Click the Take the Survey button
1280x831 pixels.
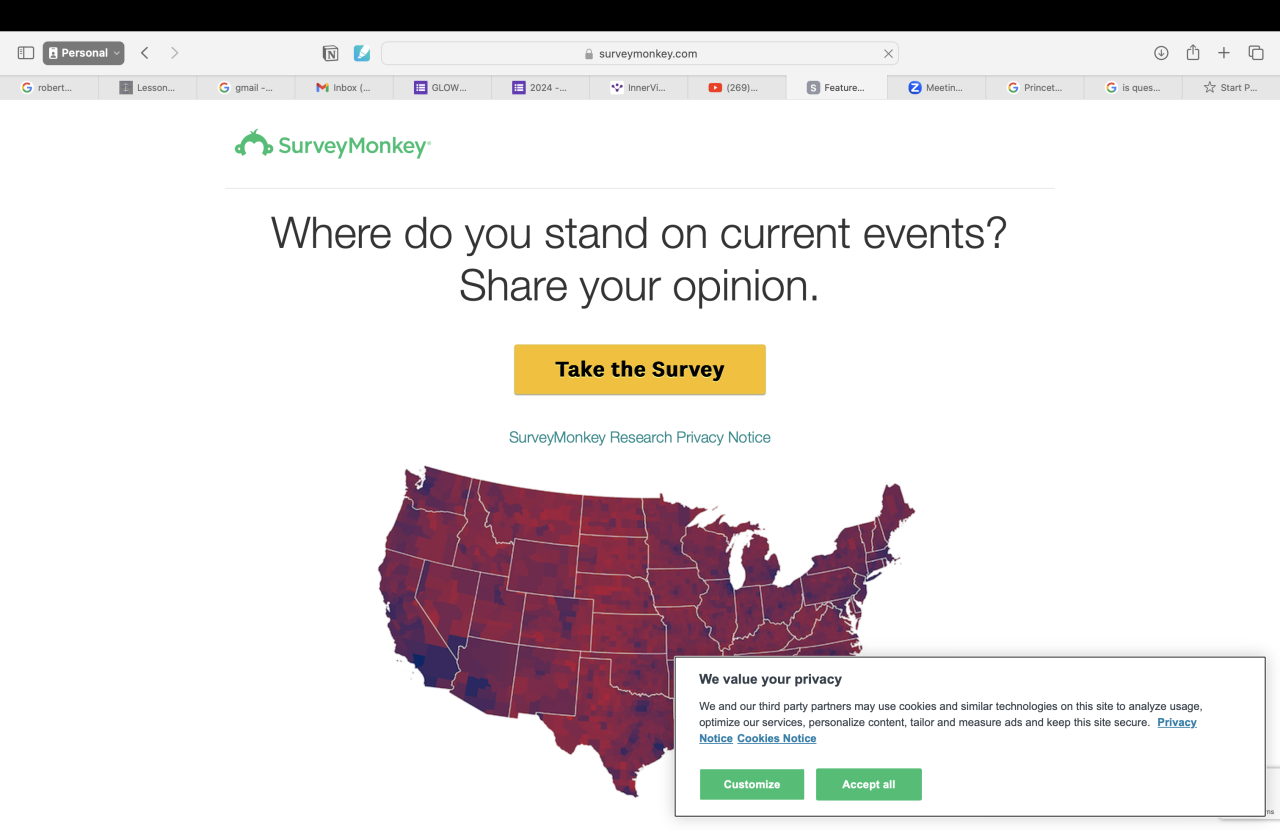[x=640, y=370]
